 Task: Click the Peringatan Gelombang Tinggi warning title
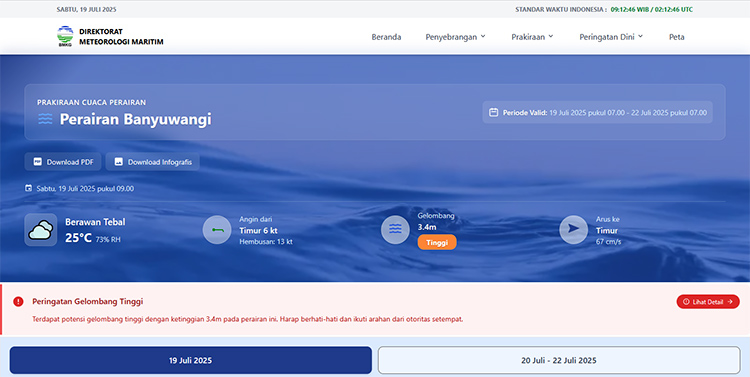tap(88, 301)
